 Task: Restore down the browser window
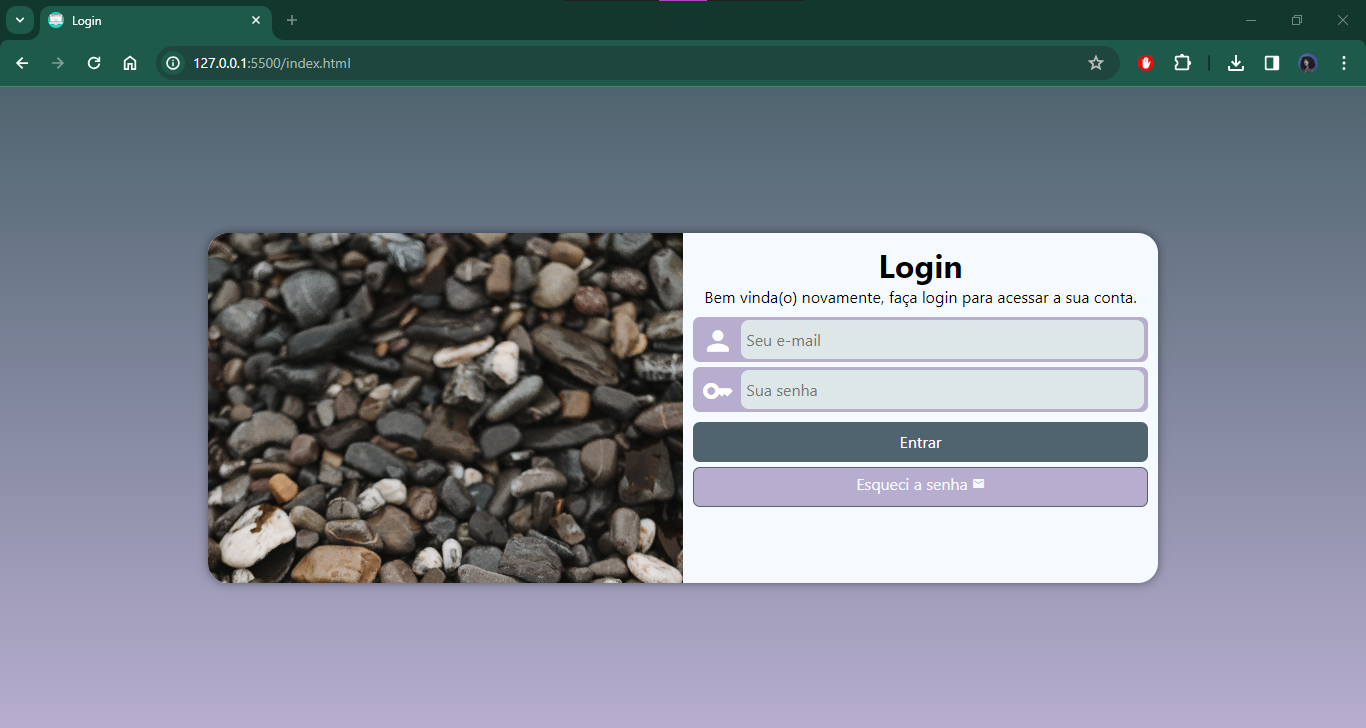(x=1297, y=20)
